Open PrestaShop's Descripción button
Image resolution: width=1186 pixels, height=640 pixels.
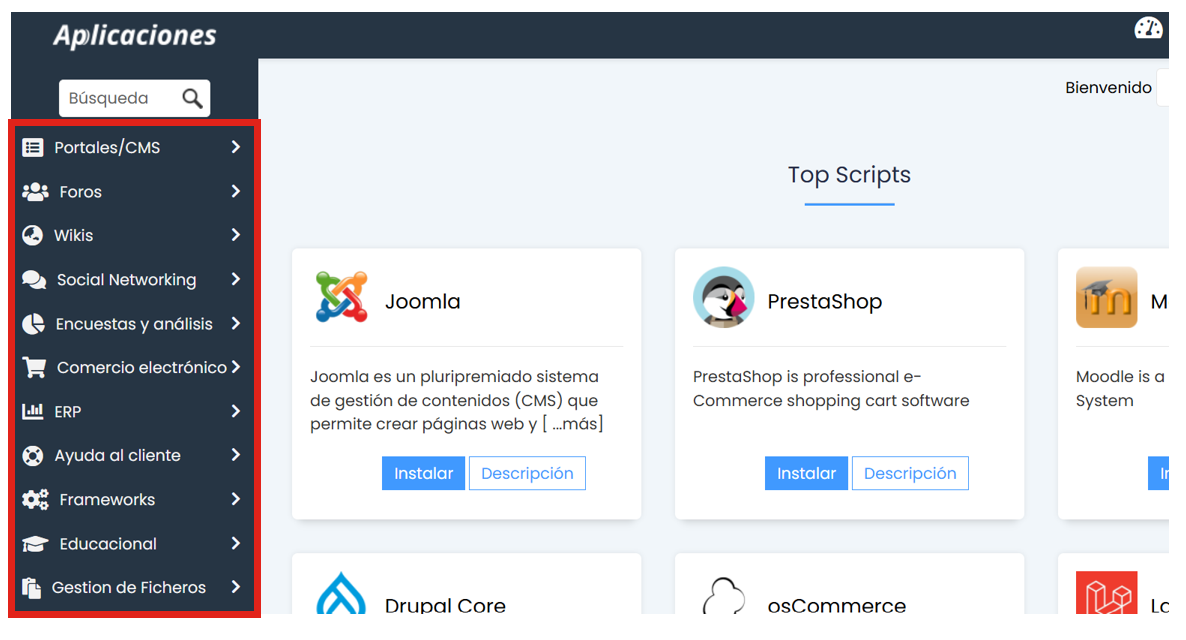pos(910,474)
